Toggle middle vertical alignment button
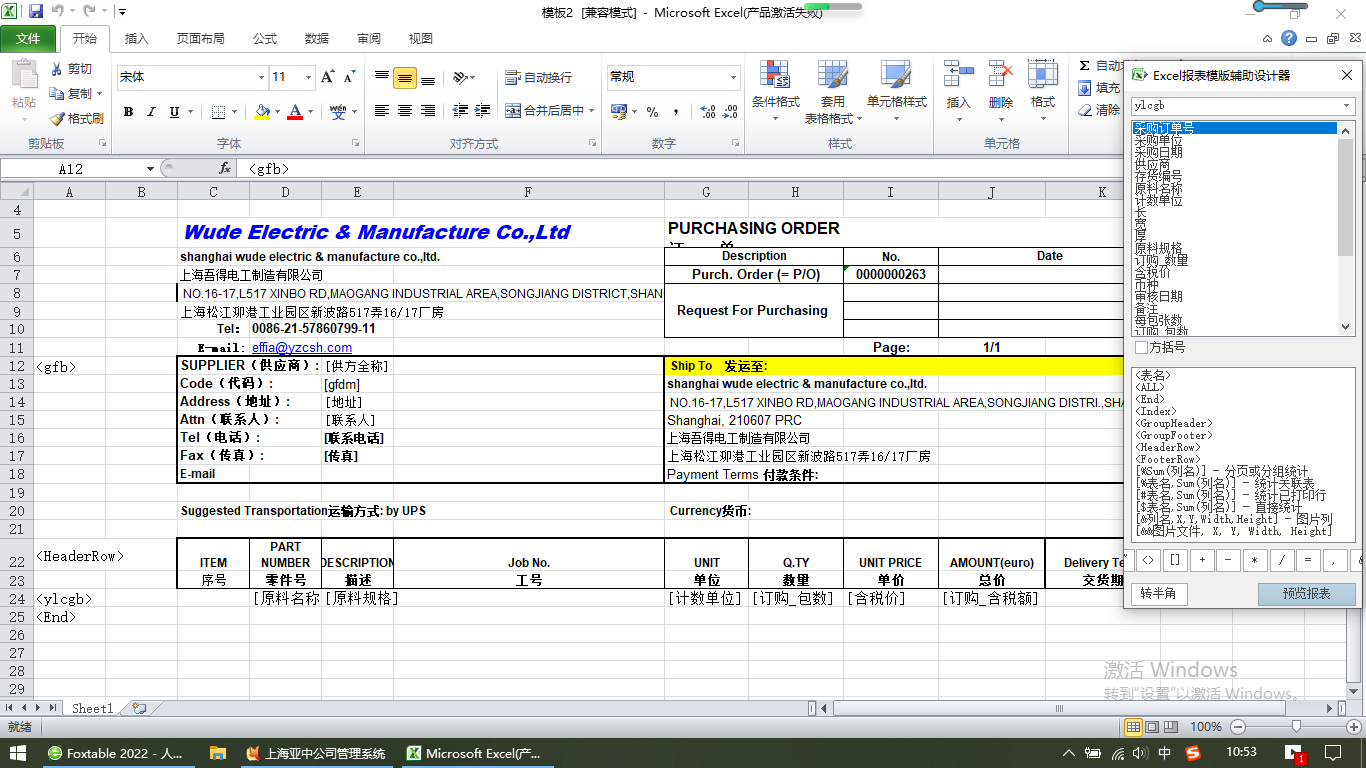This screenshot has height=768, width=1366. point(405,77)
